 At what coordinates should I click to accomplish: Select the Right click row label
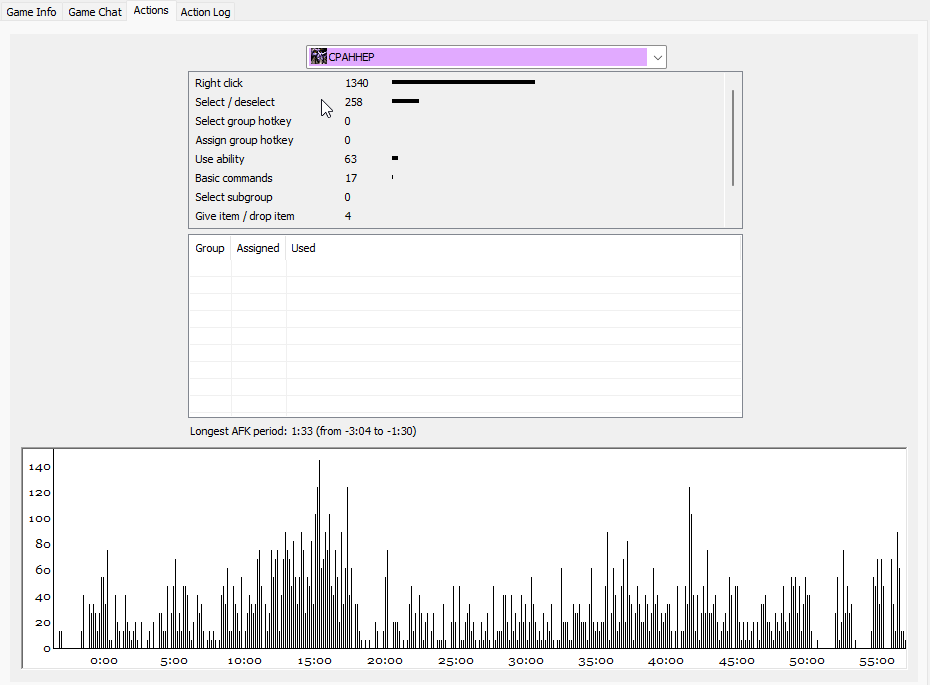[x=219, y=83]
